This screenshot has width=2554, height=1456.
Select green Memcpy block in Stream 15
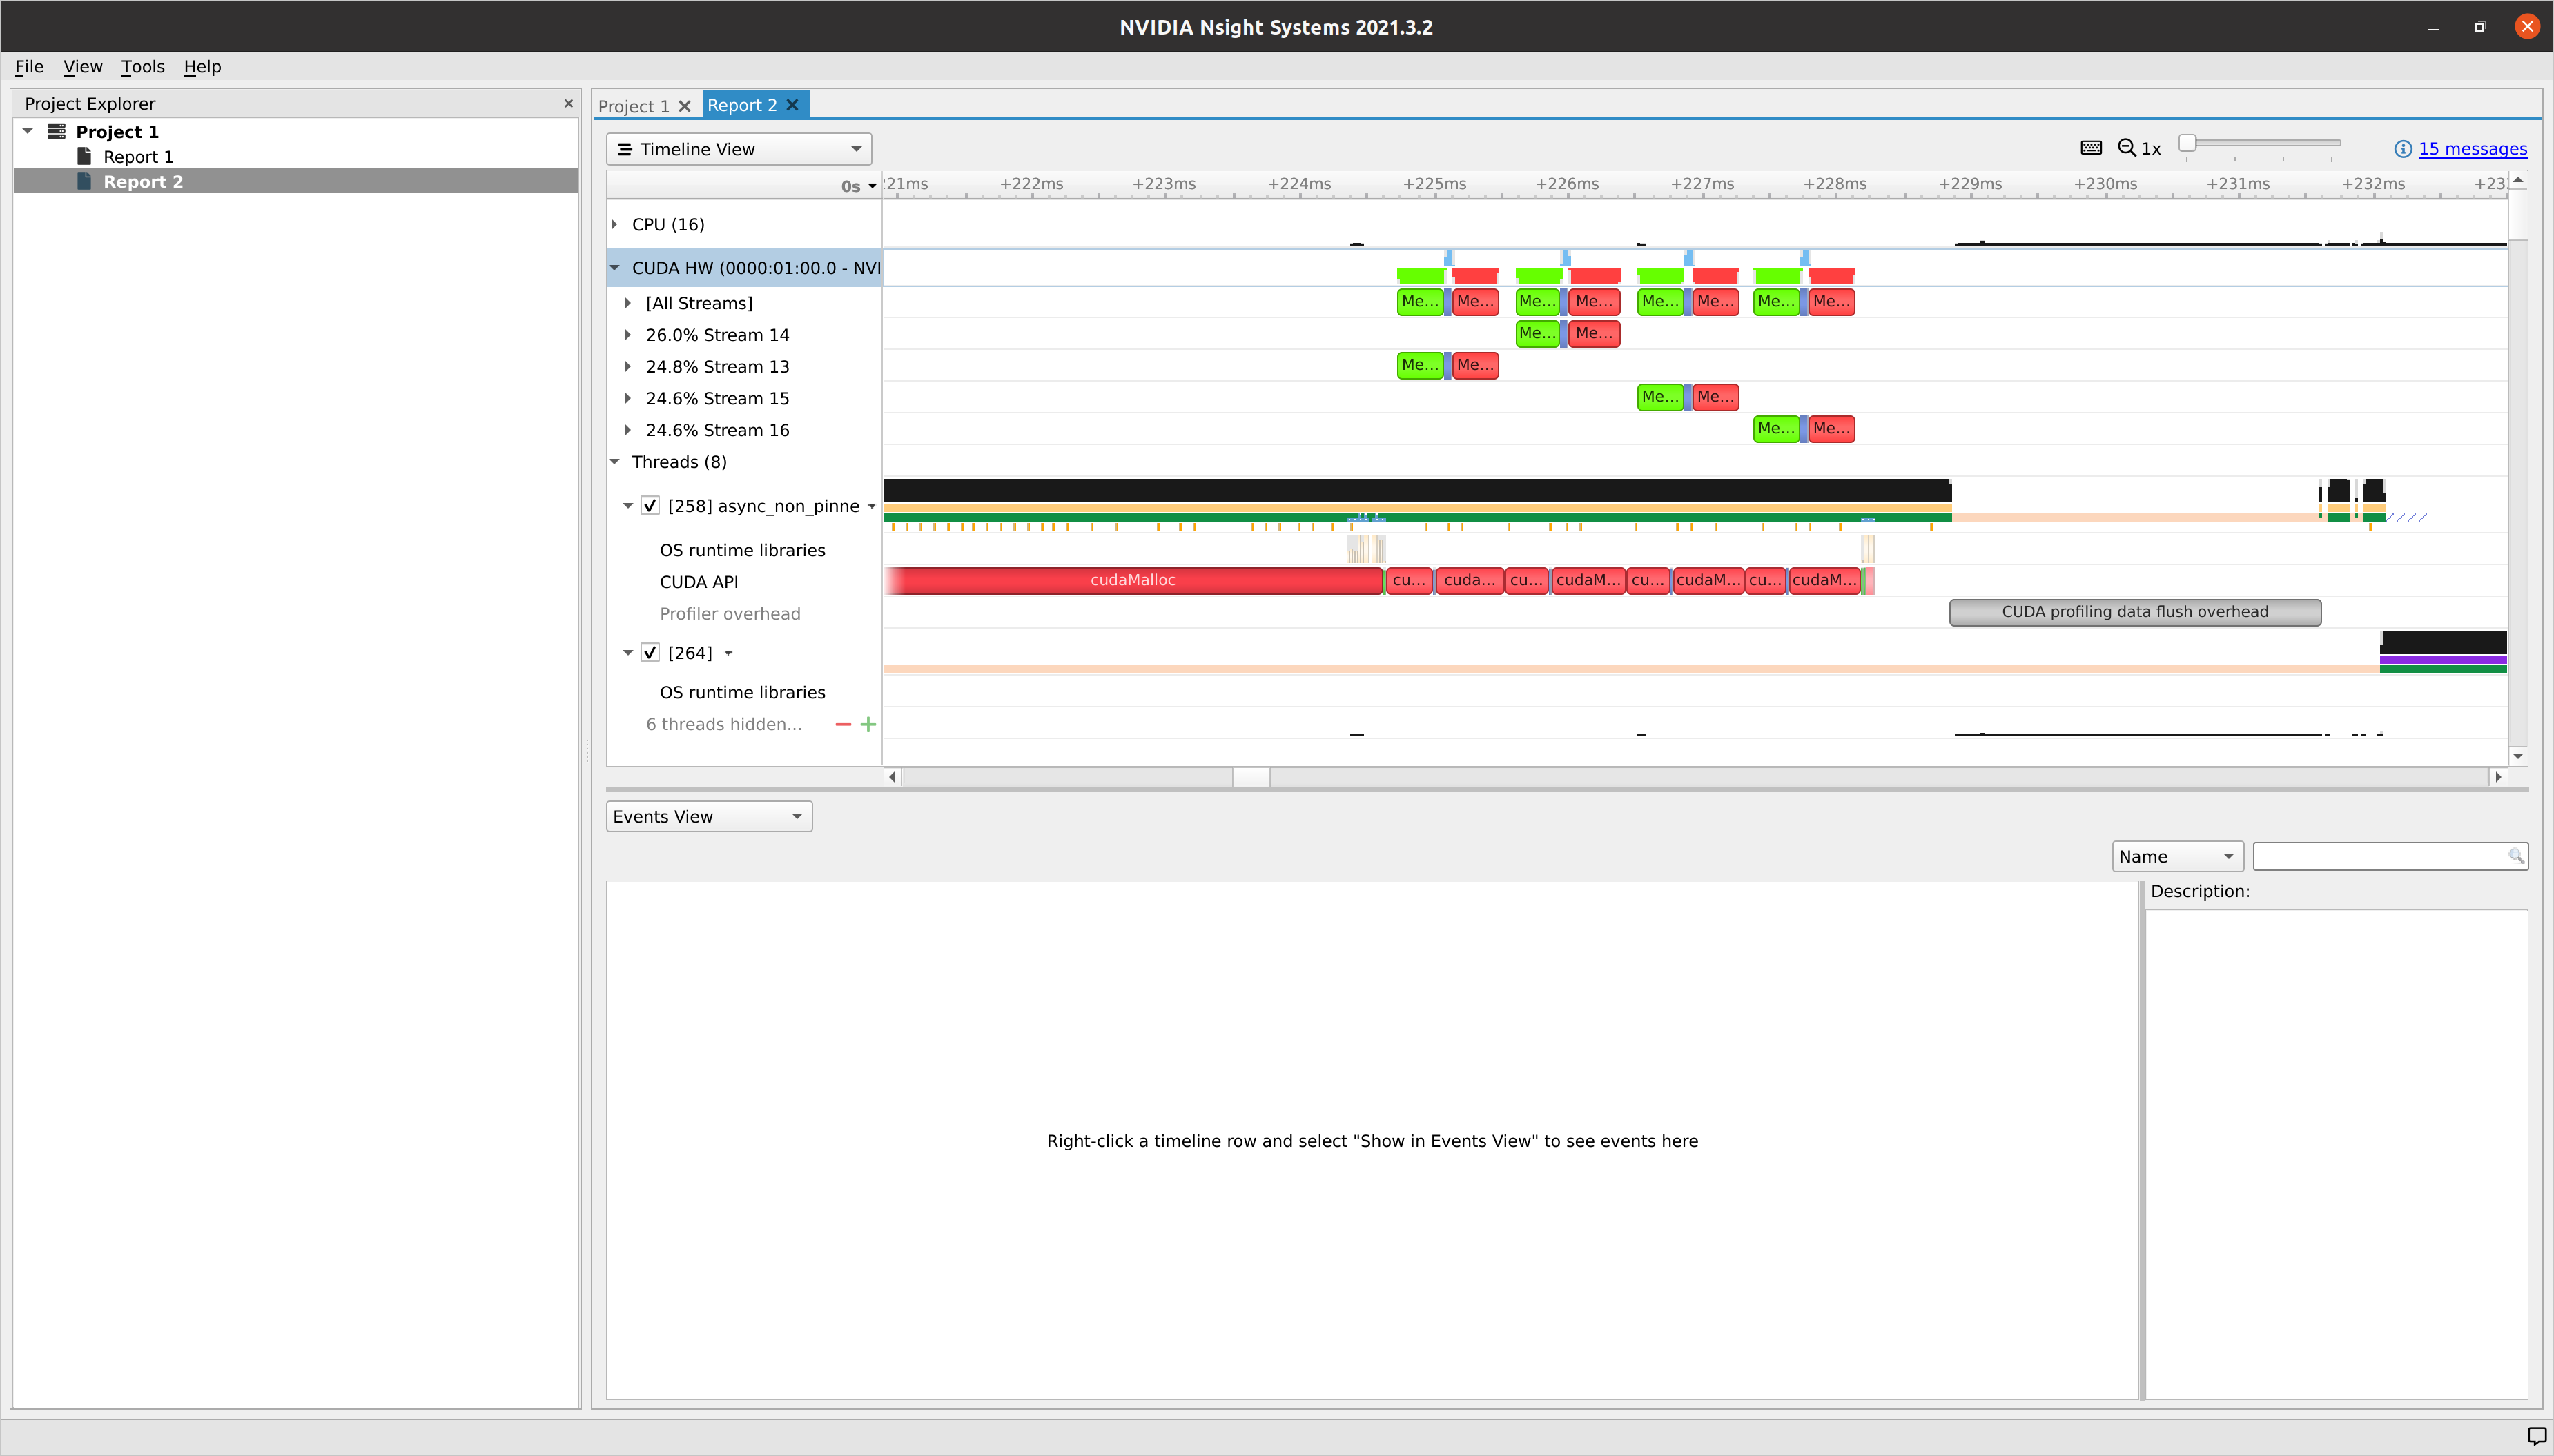pyautogui.click(x=1660, y=397)
